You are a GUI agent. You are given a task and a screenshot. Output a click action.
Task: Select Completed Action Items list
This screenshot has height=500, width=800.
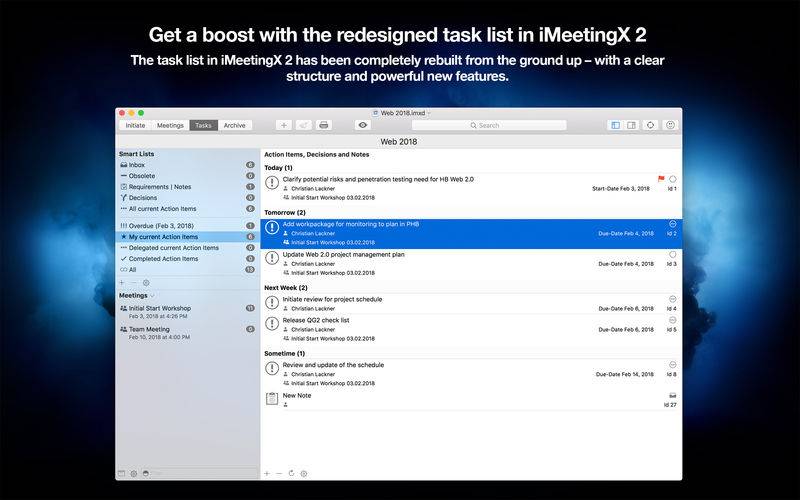tap(188, 259)
